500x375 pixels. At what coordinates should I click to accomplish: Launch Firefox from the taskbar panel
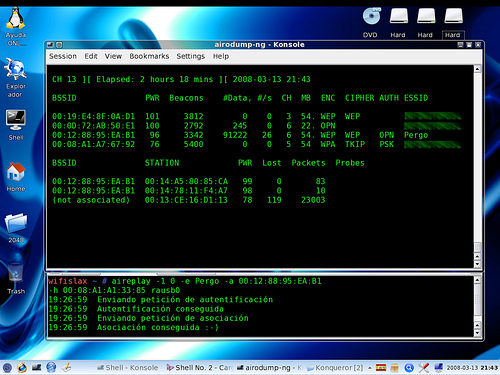pos(22,368)
